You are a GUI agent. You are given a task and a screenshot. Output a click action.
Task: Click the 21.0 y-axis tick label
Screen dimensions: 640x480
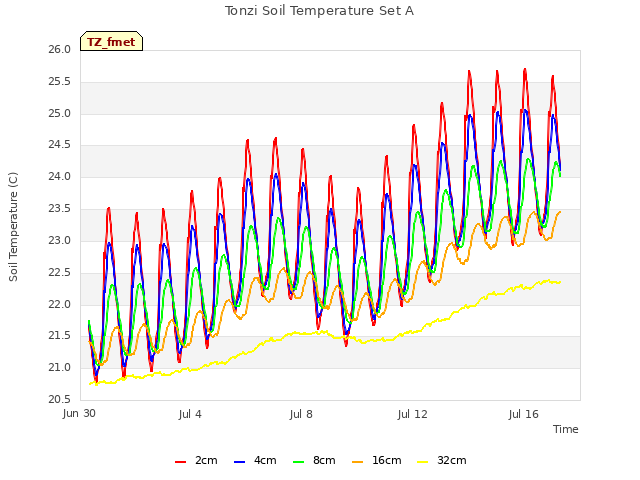(x=60, y=367)
